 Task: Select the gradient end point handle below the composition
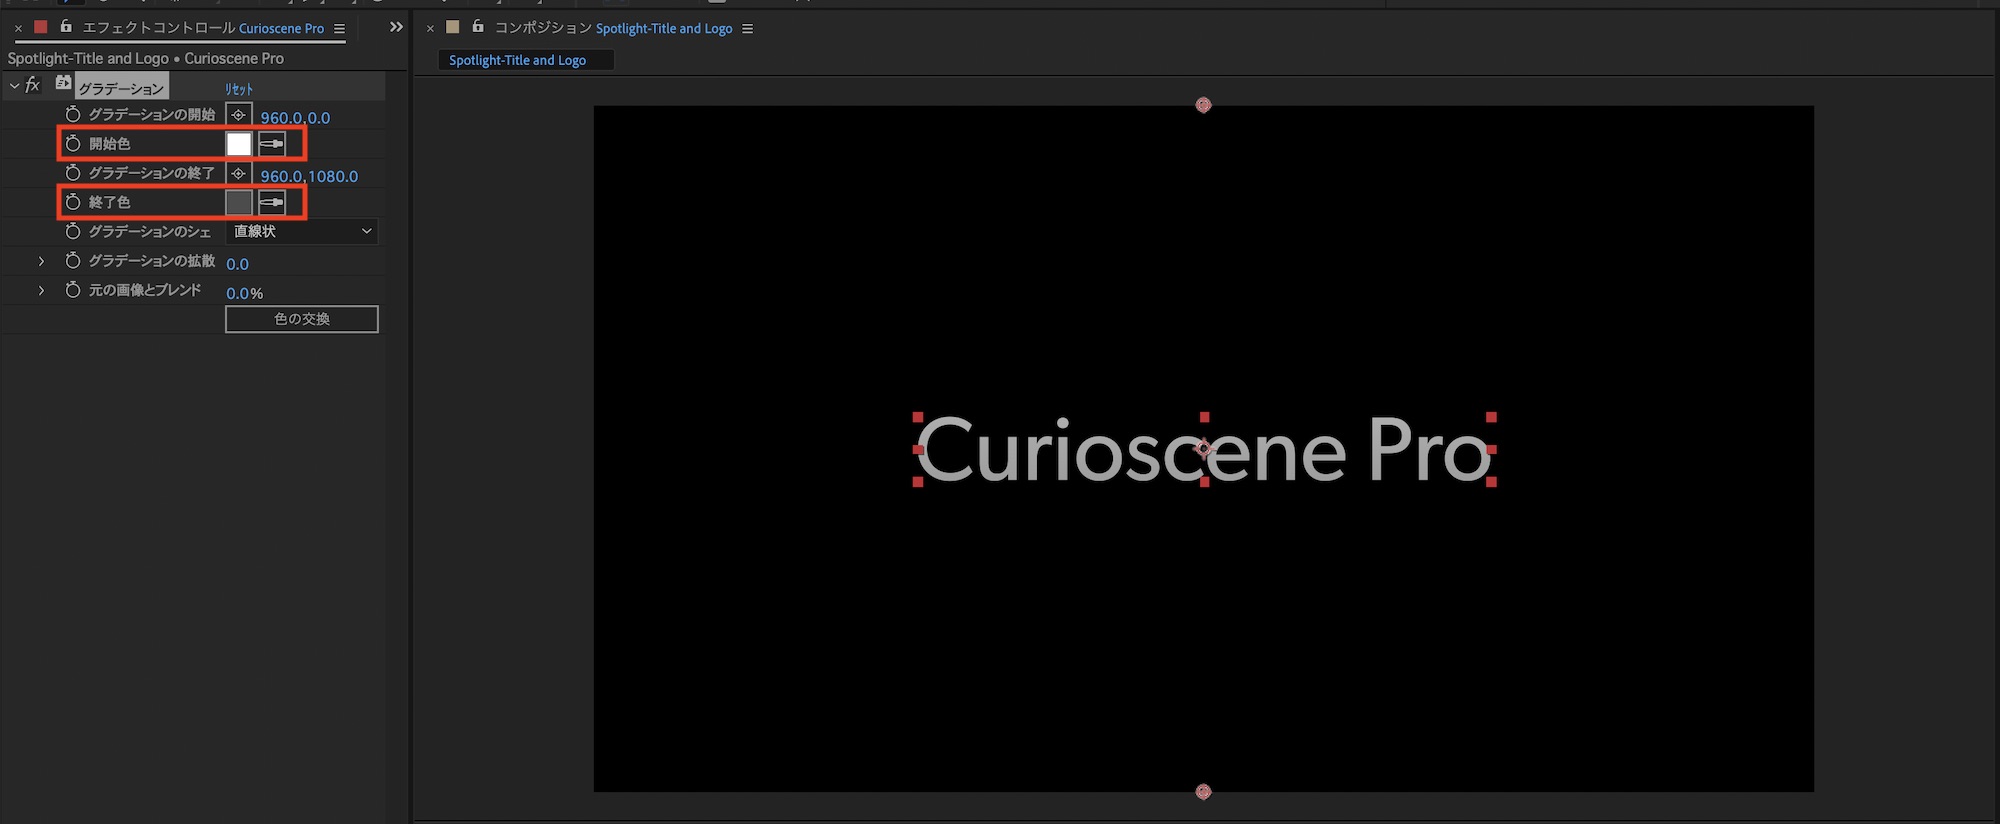pos(1203,792)
